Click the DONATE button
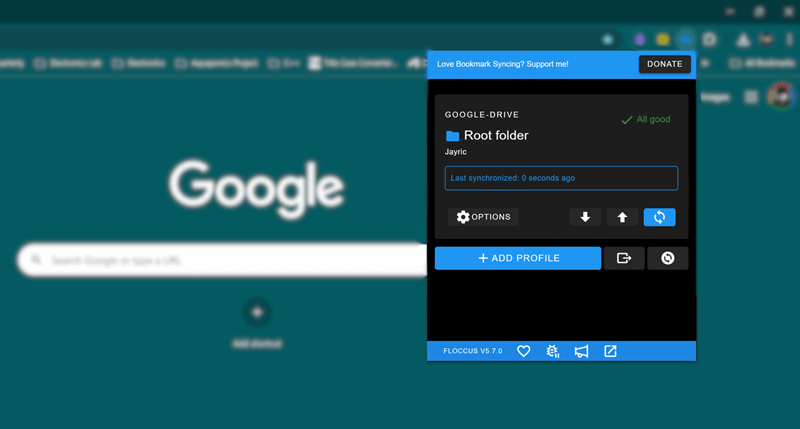 point(664,64)
